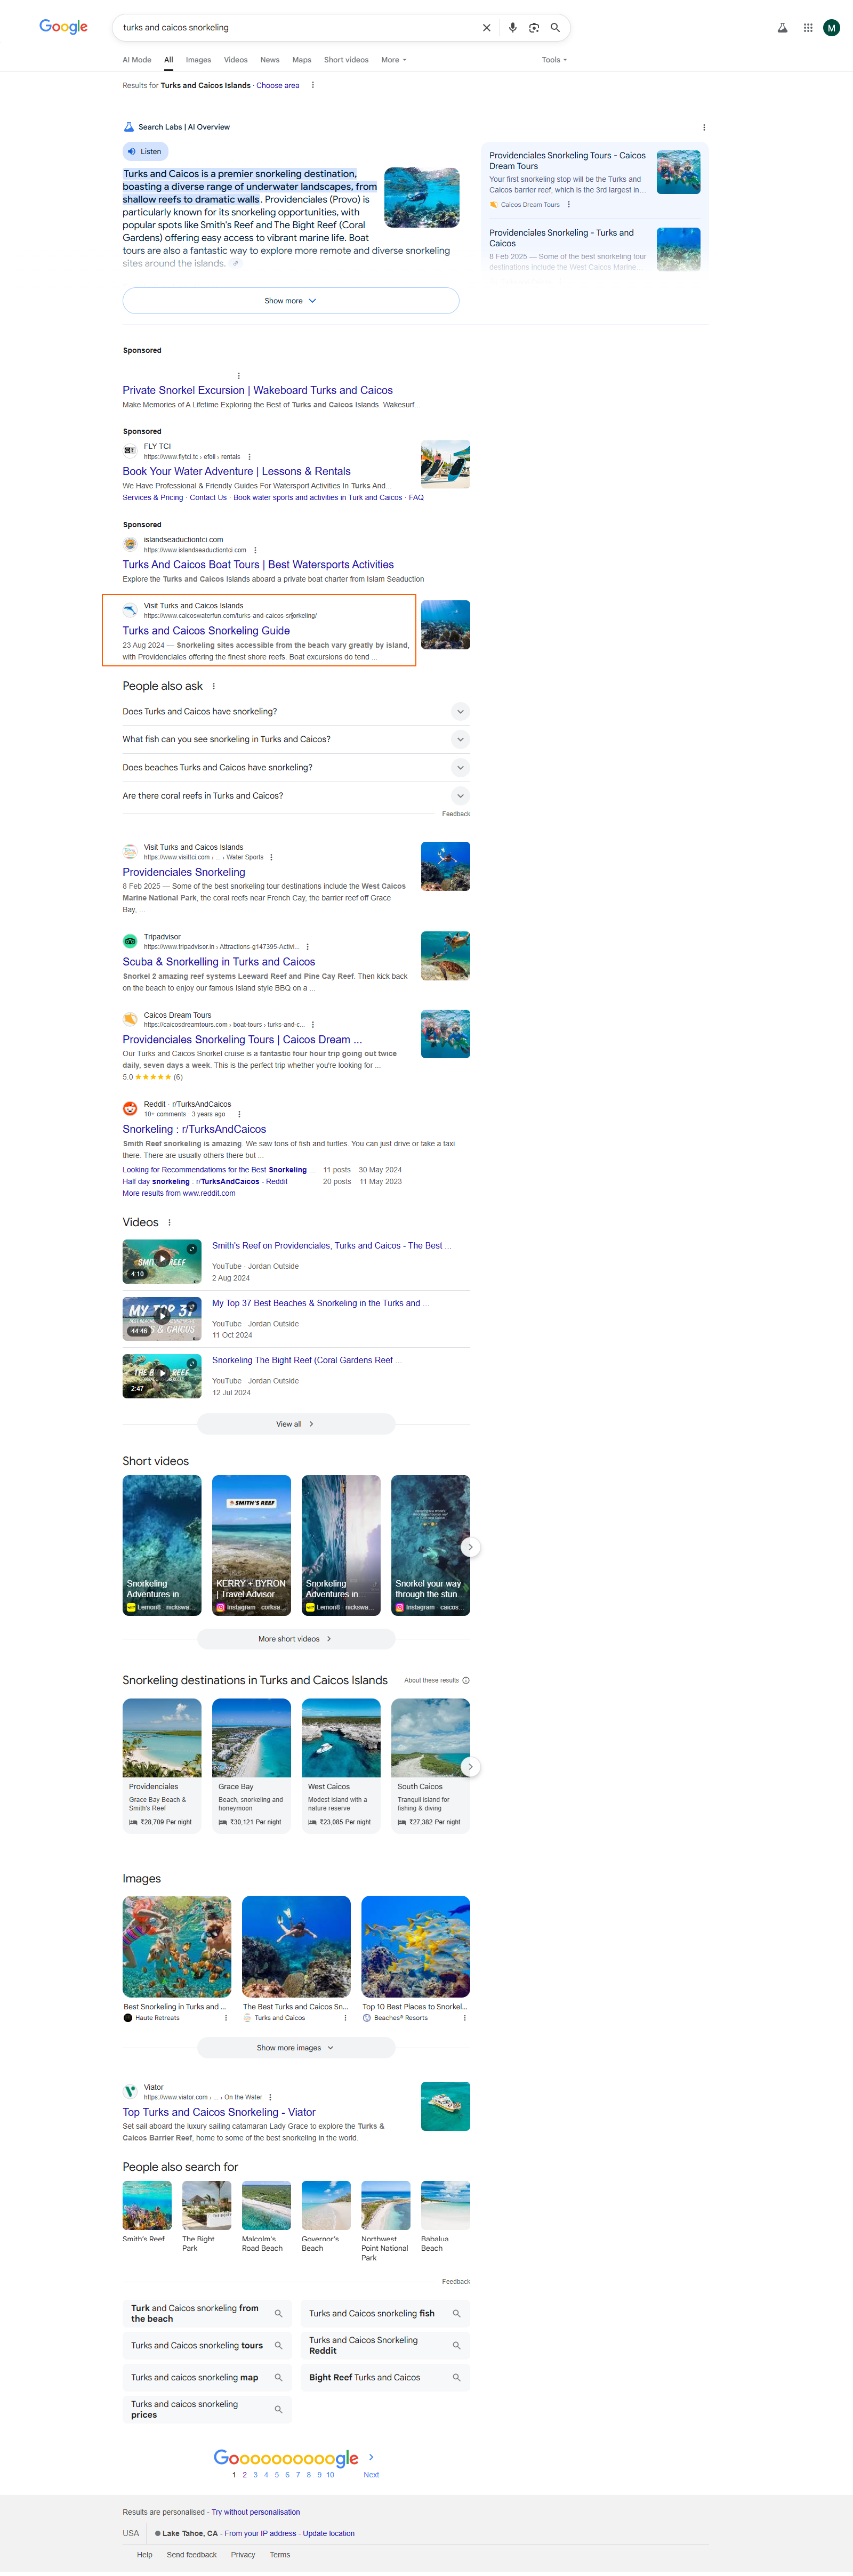Open KERRY + BYRON short video
Screen dimensions: 853x2576
pos(251,1545)
